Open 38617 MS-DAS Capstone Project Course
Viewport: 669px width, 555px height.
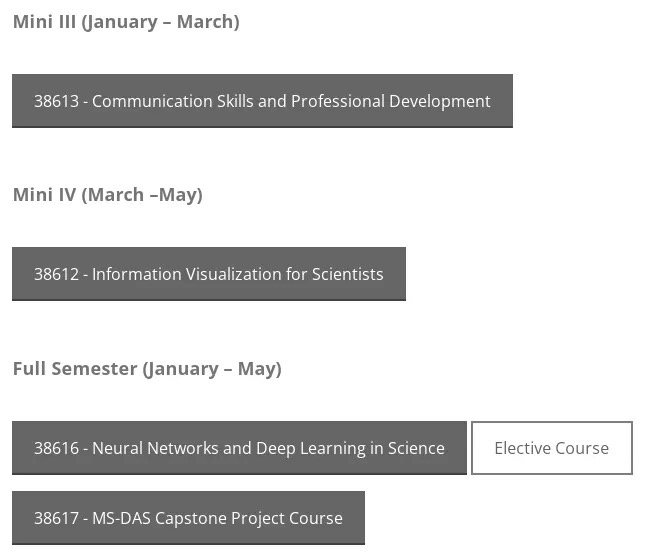188,518
